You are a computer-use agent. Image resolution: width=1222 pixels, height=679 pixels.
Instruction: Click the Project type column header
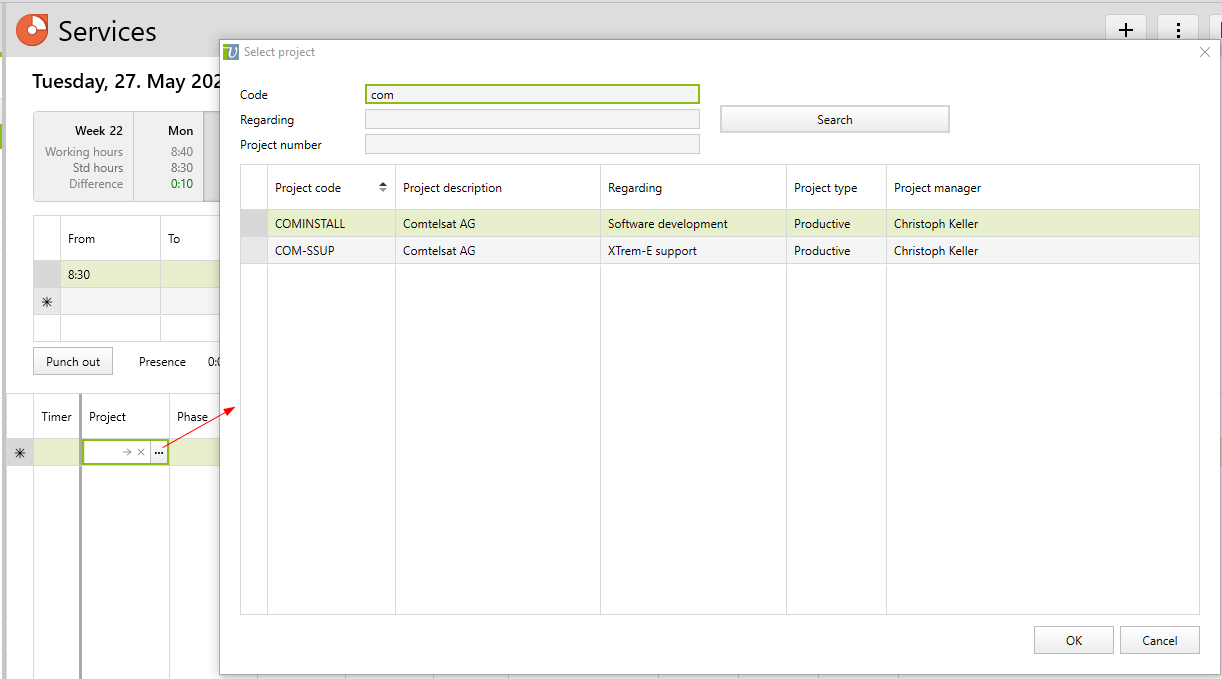[825, 188]
